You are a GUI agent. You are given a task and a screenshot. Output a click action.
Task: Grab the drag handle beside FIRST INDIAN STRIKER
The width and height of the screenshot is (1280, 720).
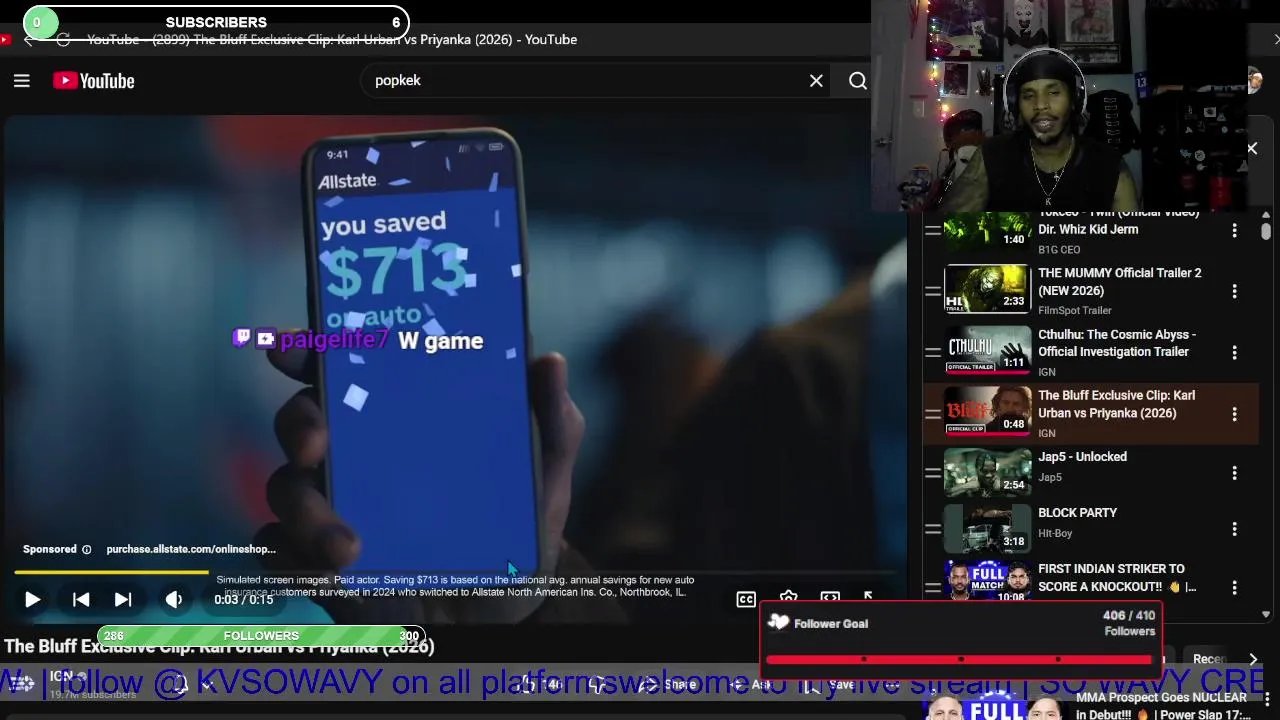(x=932, y=587)
